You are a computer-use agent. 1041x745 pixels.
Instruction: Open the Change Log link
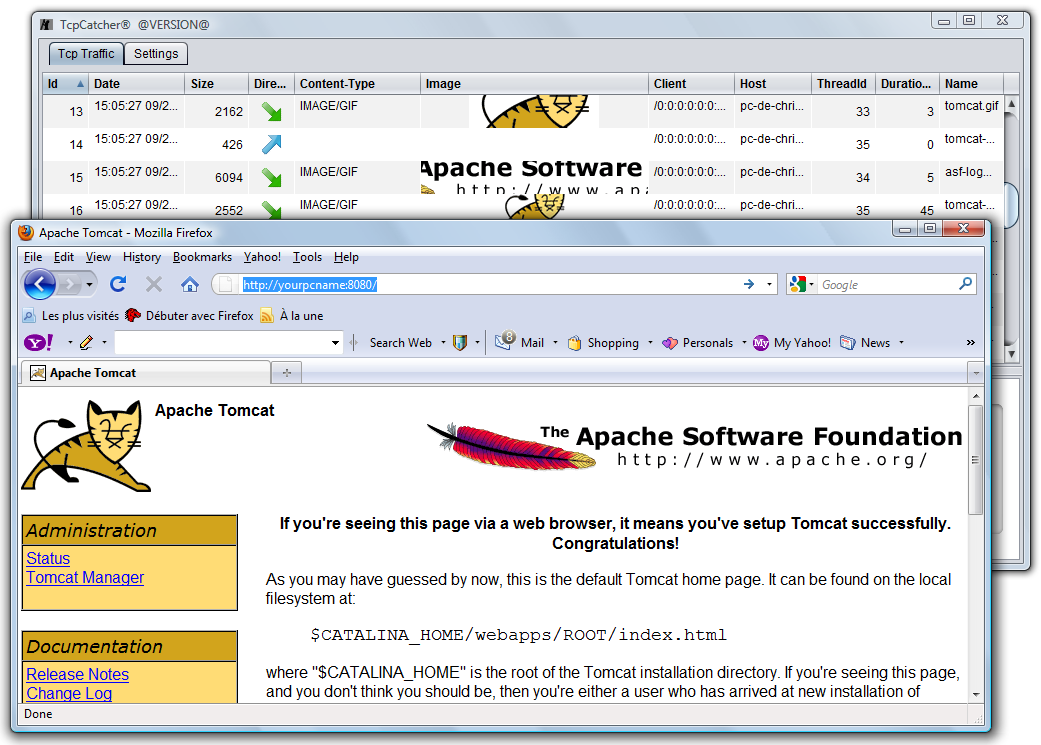(69, 693)
